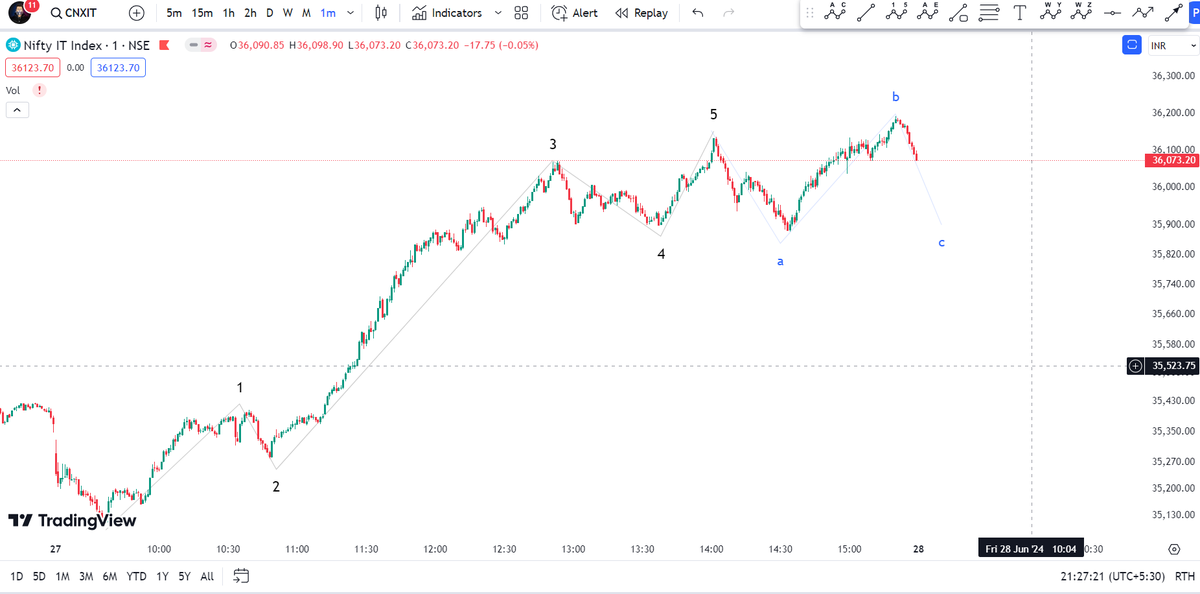The image size is (1200, 594).
Task: Click the redo arrow
Action: pyautogui.click(x=728, y=13)
